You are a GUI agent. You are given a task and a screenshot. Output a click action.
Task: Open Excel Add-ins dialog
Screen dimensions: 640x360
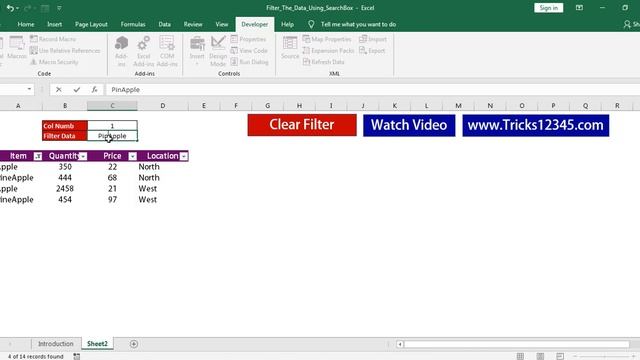[x=144, y=51]
